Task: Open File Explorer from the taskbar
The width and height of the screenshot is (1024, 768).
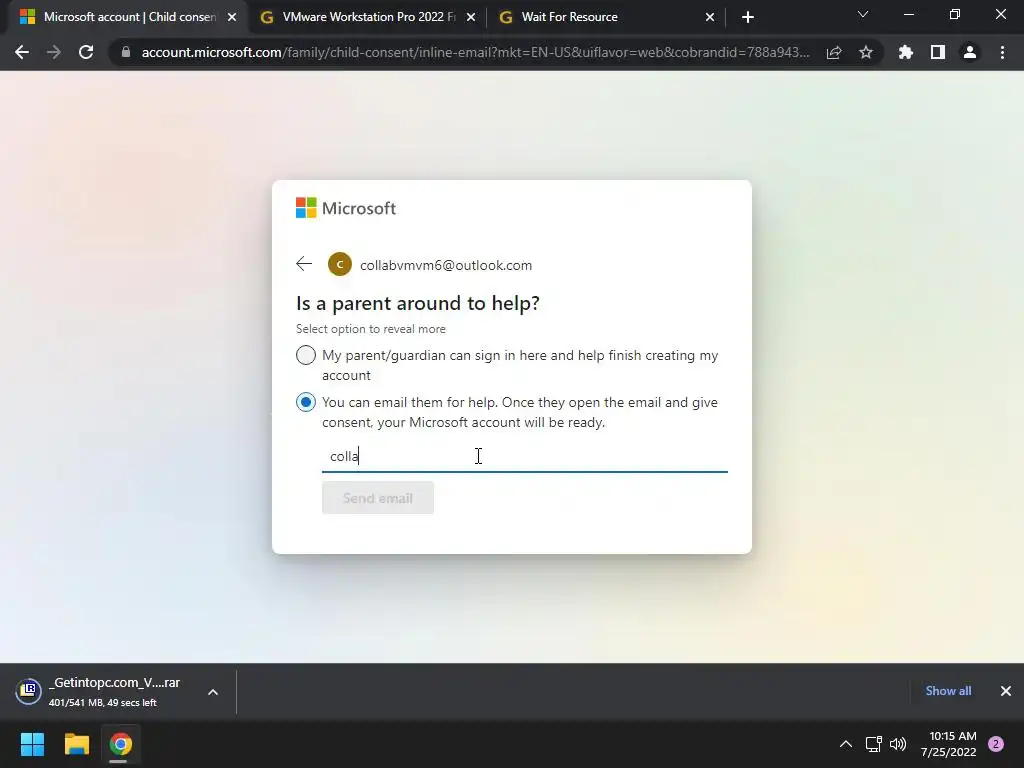Action: tap(76, 744)
